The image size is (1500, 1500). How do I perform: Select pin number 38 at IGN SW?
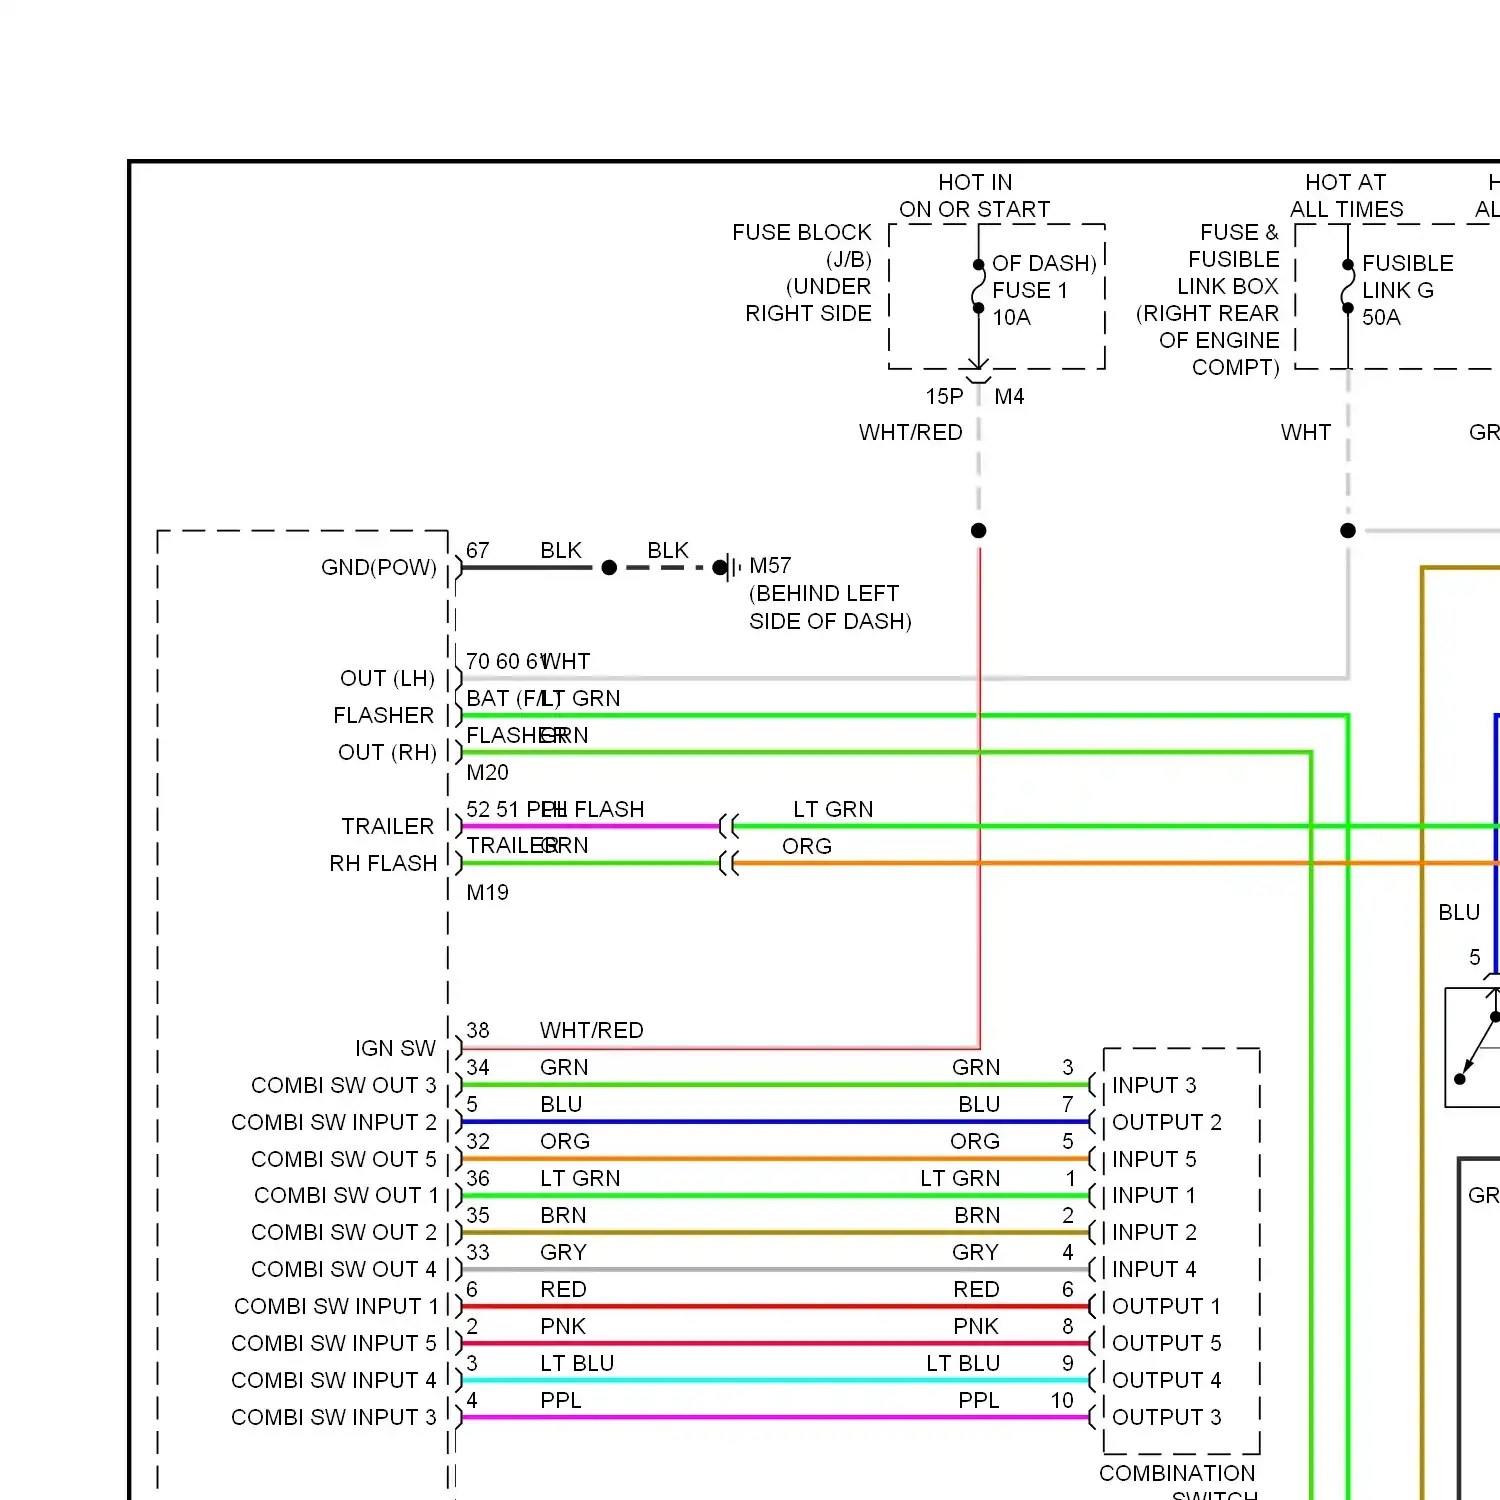478,1031
